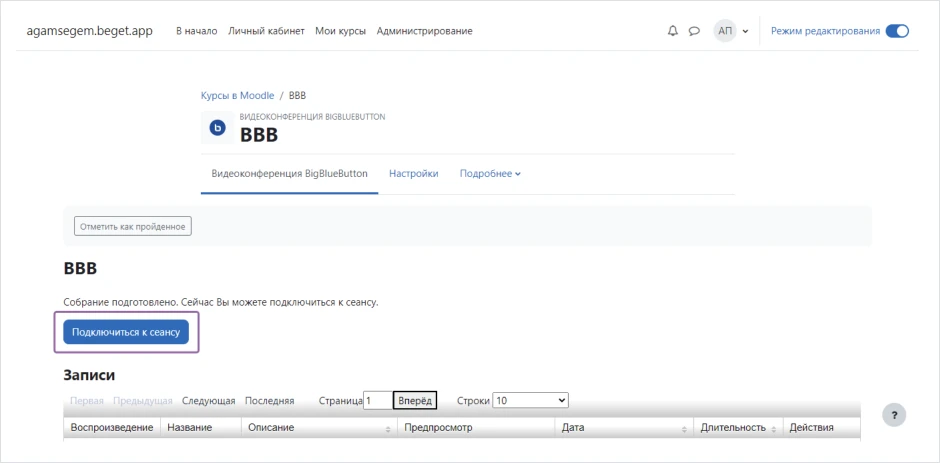Switch to the Настройки tab
The width and height of the screenshot is (940, 463).
coord(414,174)
